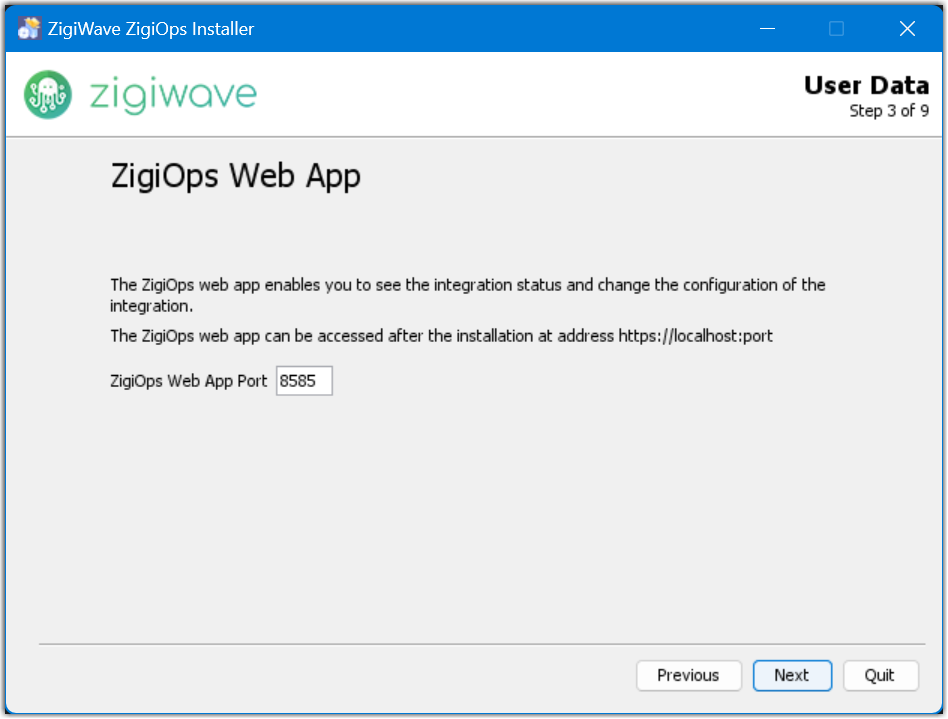The width and height of the screenshot is (948, 719).
Task: Click the ZigiWave octopus logo icon
Action: pyautogui.click(x=48, y=95)
